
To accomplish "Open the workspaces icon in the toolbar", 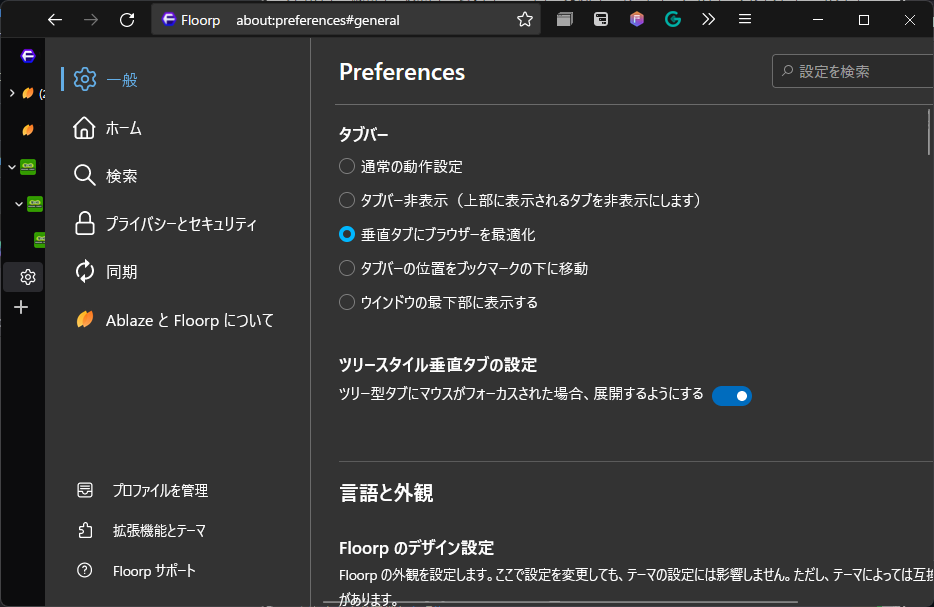I will [565, 18].
